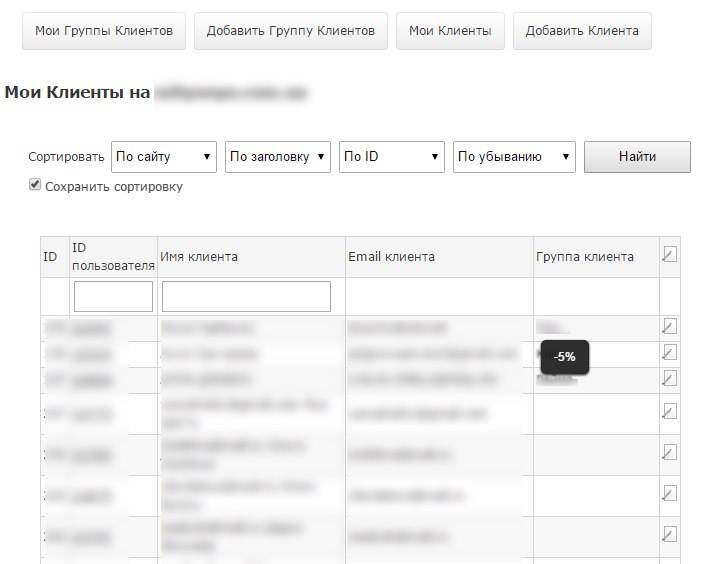Click edit icon for the seventh client row
The width and height of the screenshot is (713, 564).
(669, 532)
